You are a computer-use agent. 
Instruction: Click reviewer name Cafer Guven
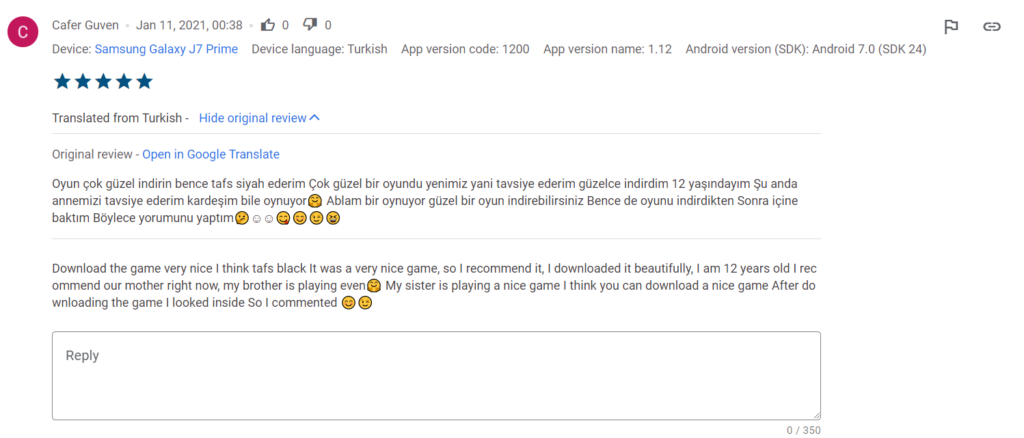click(85, 25)
